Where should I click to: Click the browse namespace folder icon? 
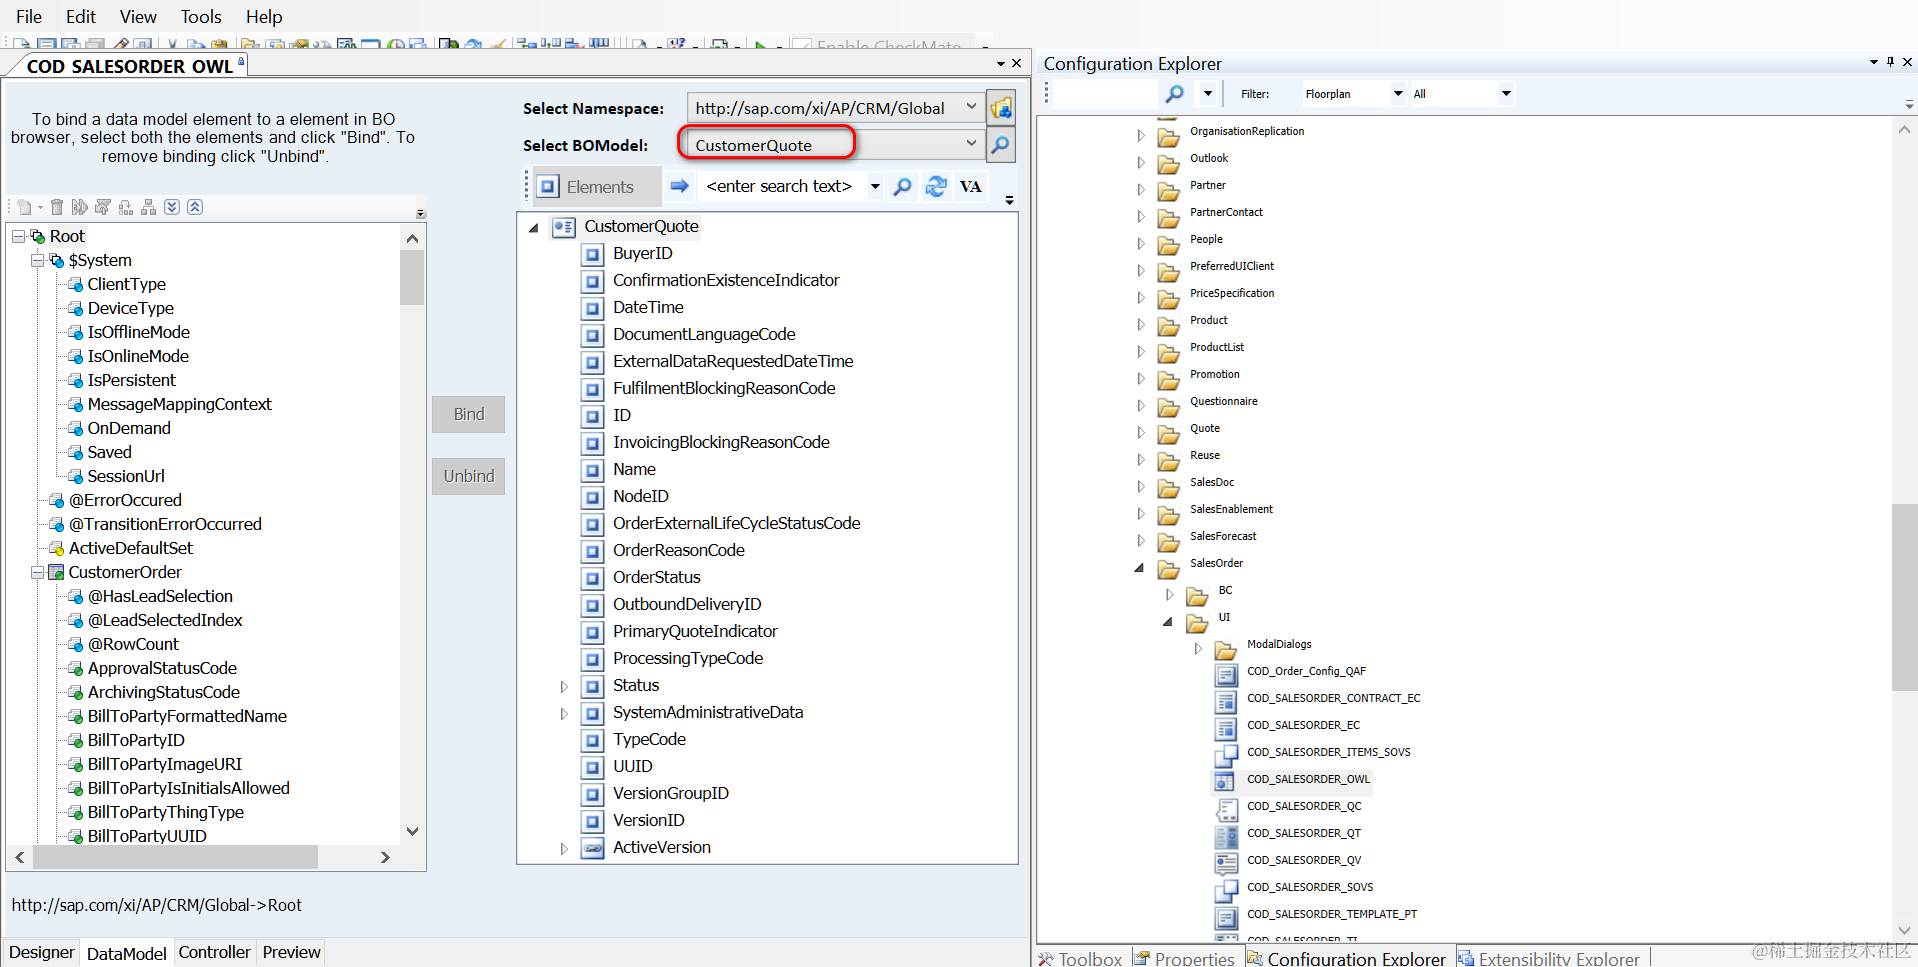[1001, 108]
